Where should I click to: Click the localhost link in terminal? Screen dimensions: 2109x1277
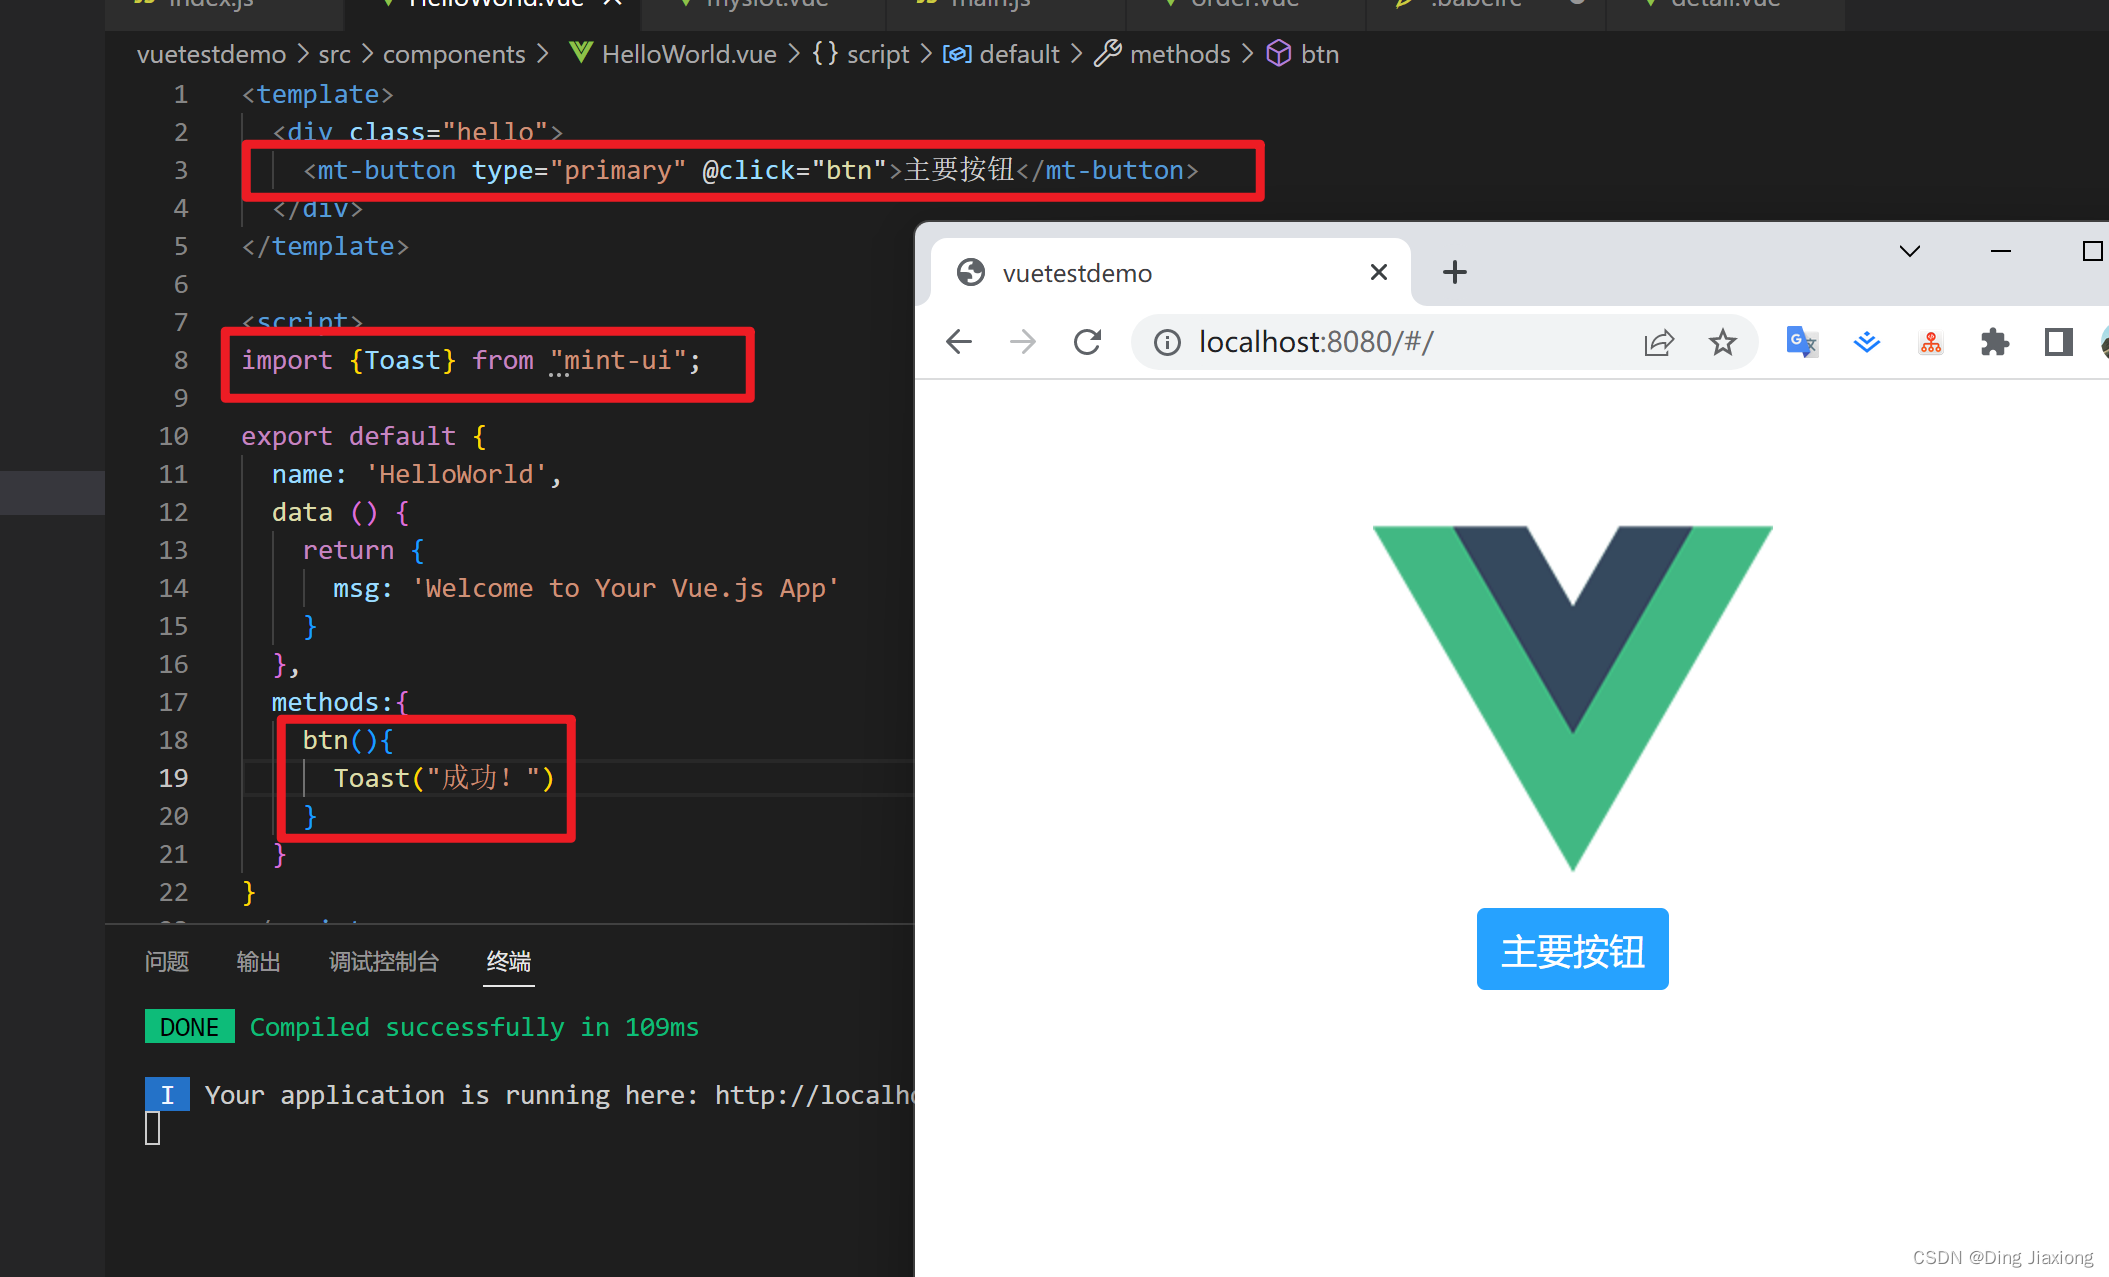(812, 1095)
